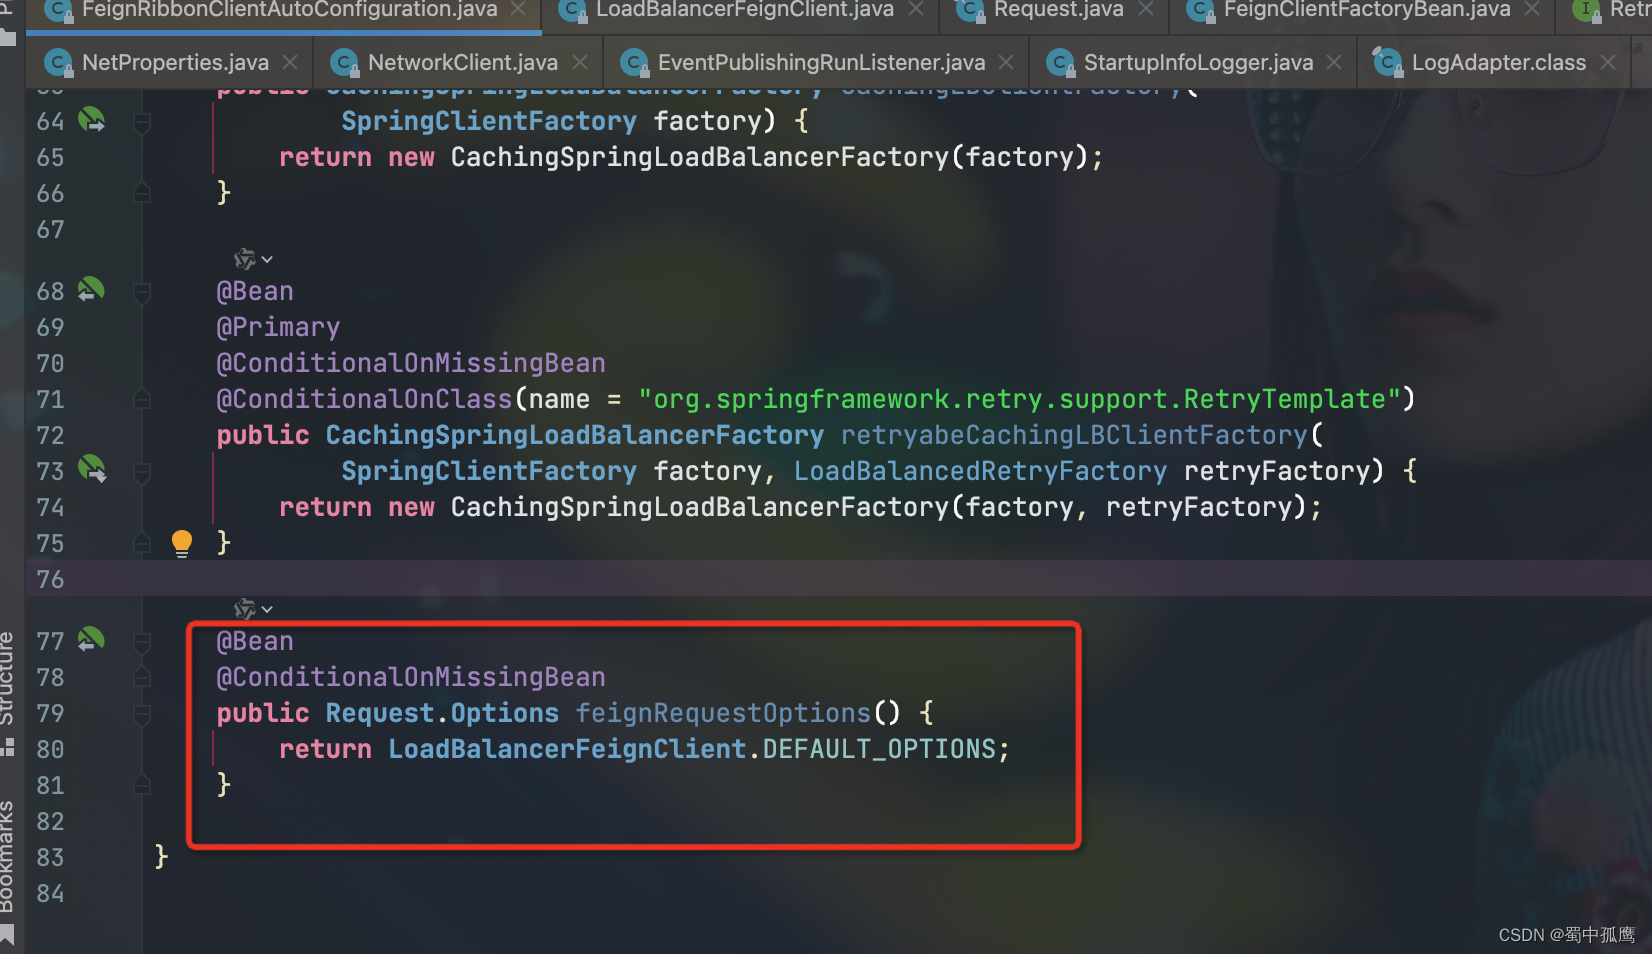Click @ConditionalOnMissingBean on line 78
This screenshot has width=1652, height=954.
click(x=411, y=677)
